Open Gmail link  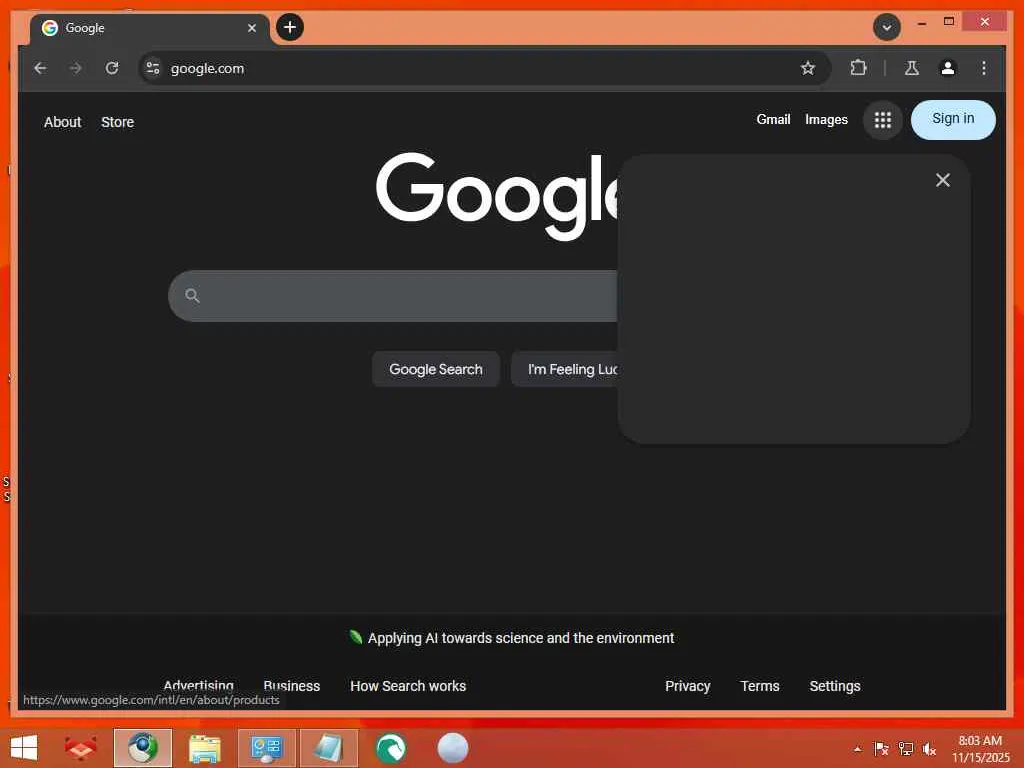point(773,120)
